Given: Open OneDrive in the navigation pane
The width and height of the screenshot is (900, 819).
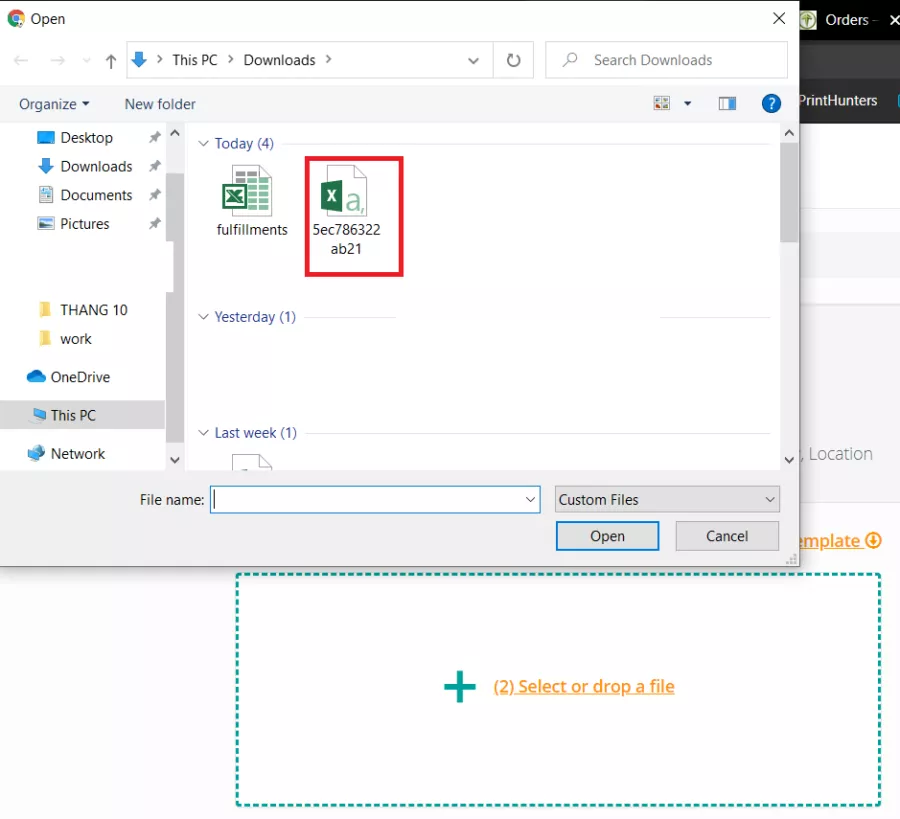Looking at the screenshot, I should [x=80, y=377].
